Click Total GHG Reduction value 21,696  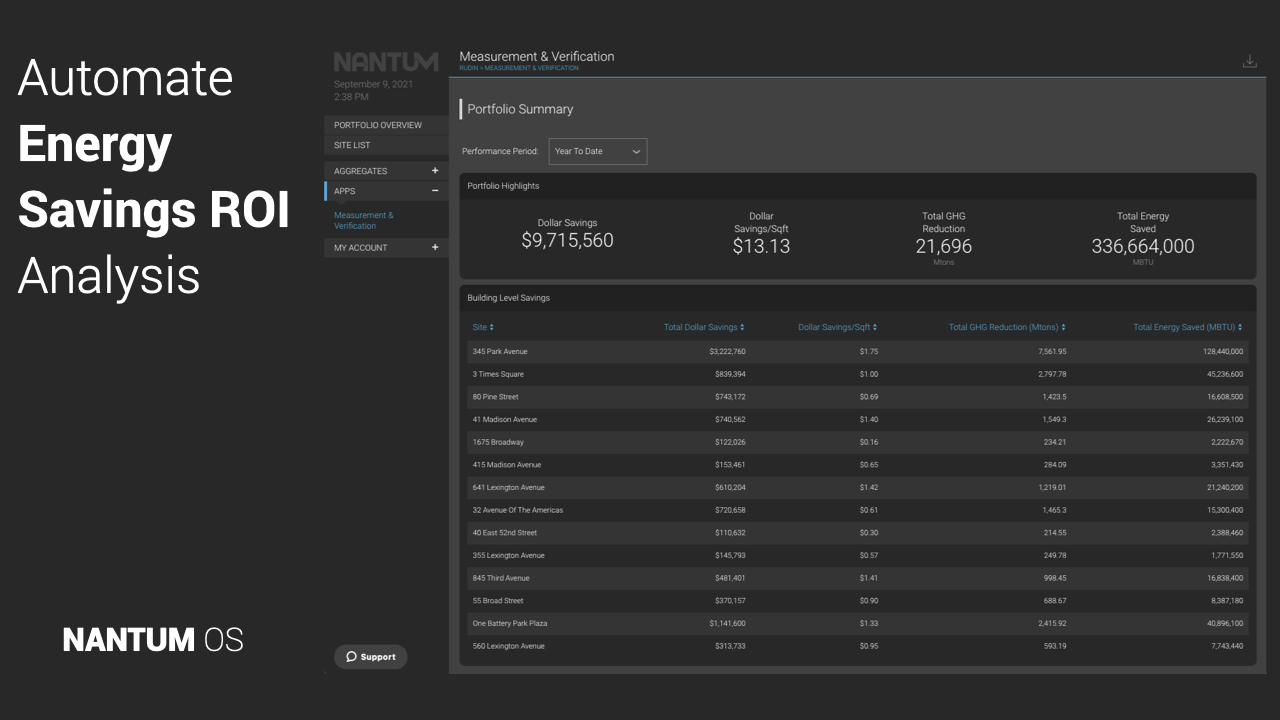point(944,246)
